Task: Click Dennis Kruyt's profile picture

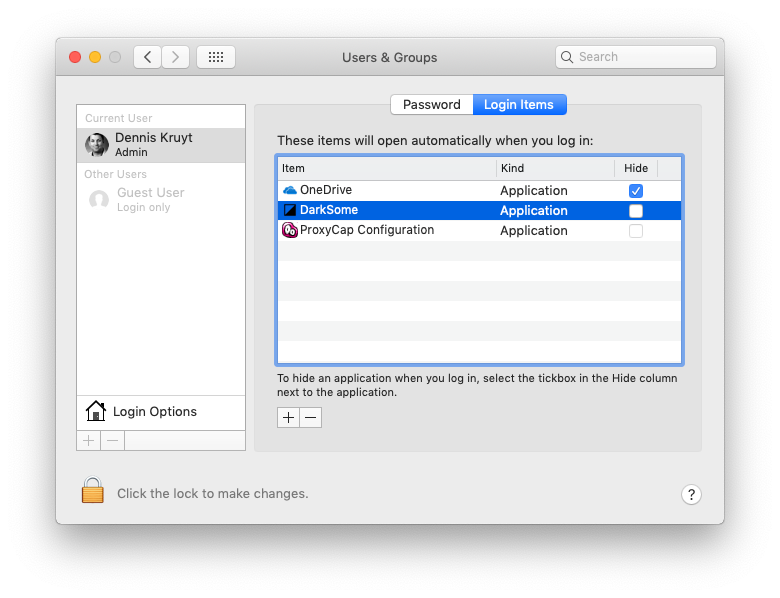Action: (97, 145)
